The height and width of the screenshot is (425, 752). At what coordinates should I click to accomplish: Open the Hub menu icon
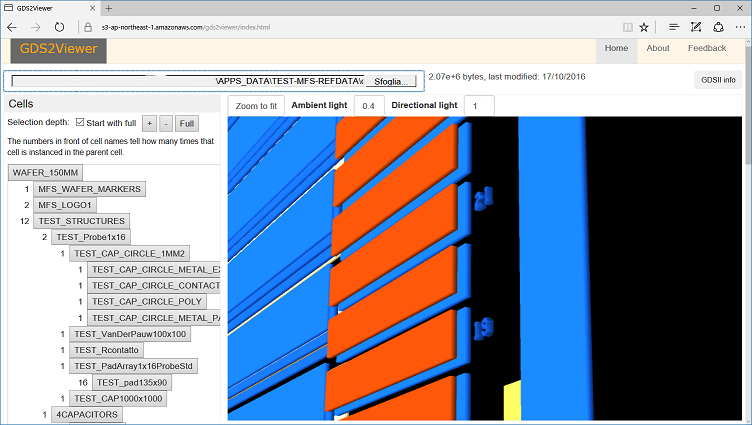click(674, 27)
